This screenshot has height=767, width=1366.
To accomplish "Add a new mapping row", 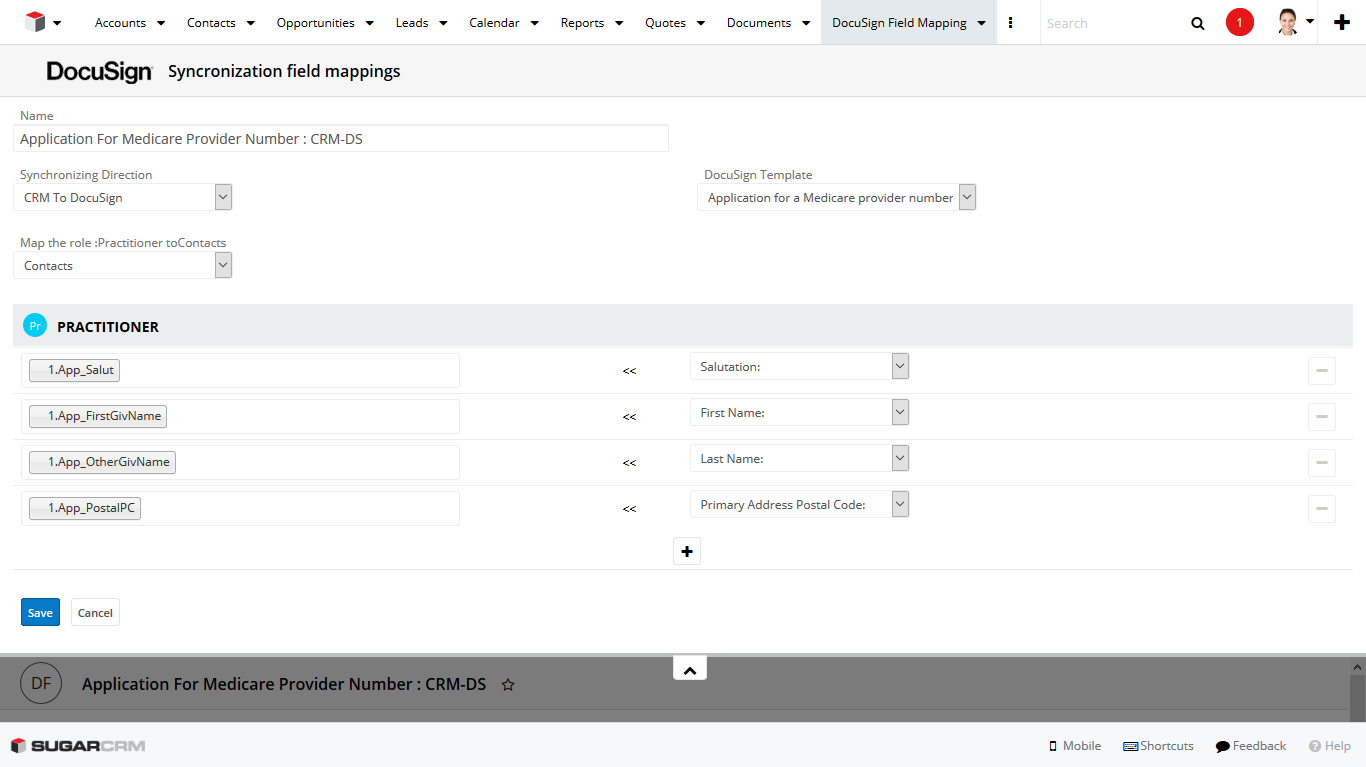I will (687, 551).
